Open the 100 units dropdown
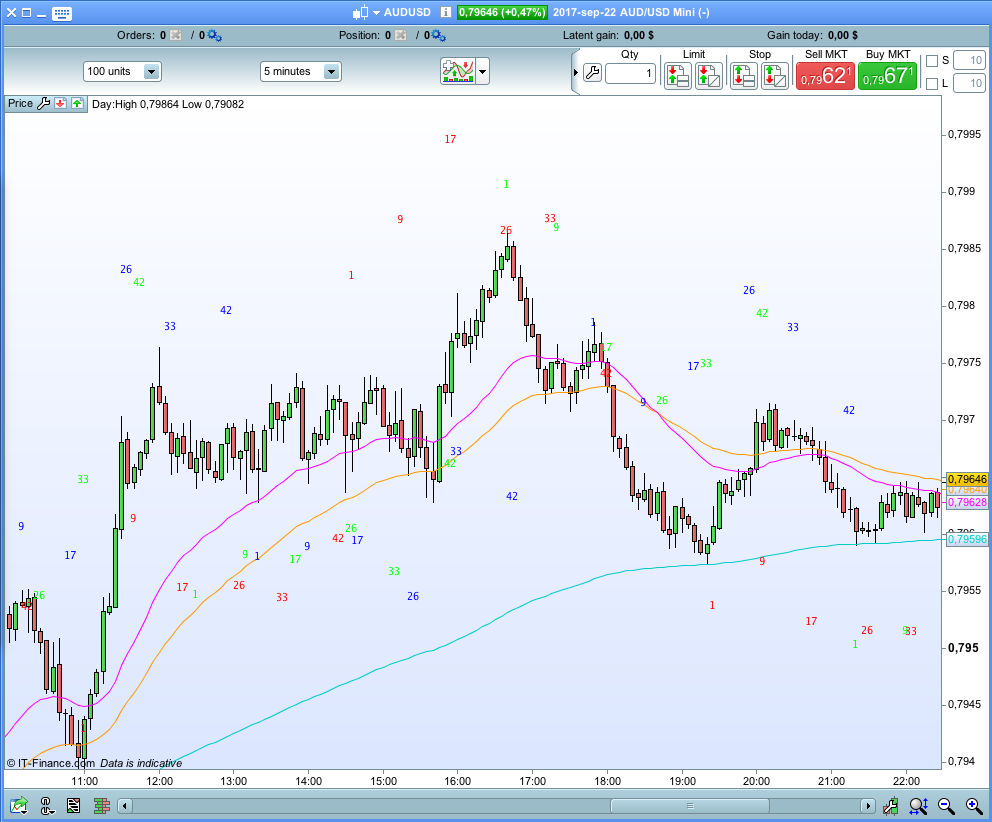 point(122,72)
